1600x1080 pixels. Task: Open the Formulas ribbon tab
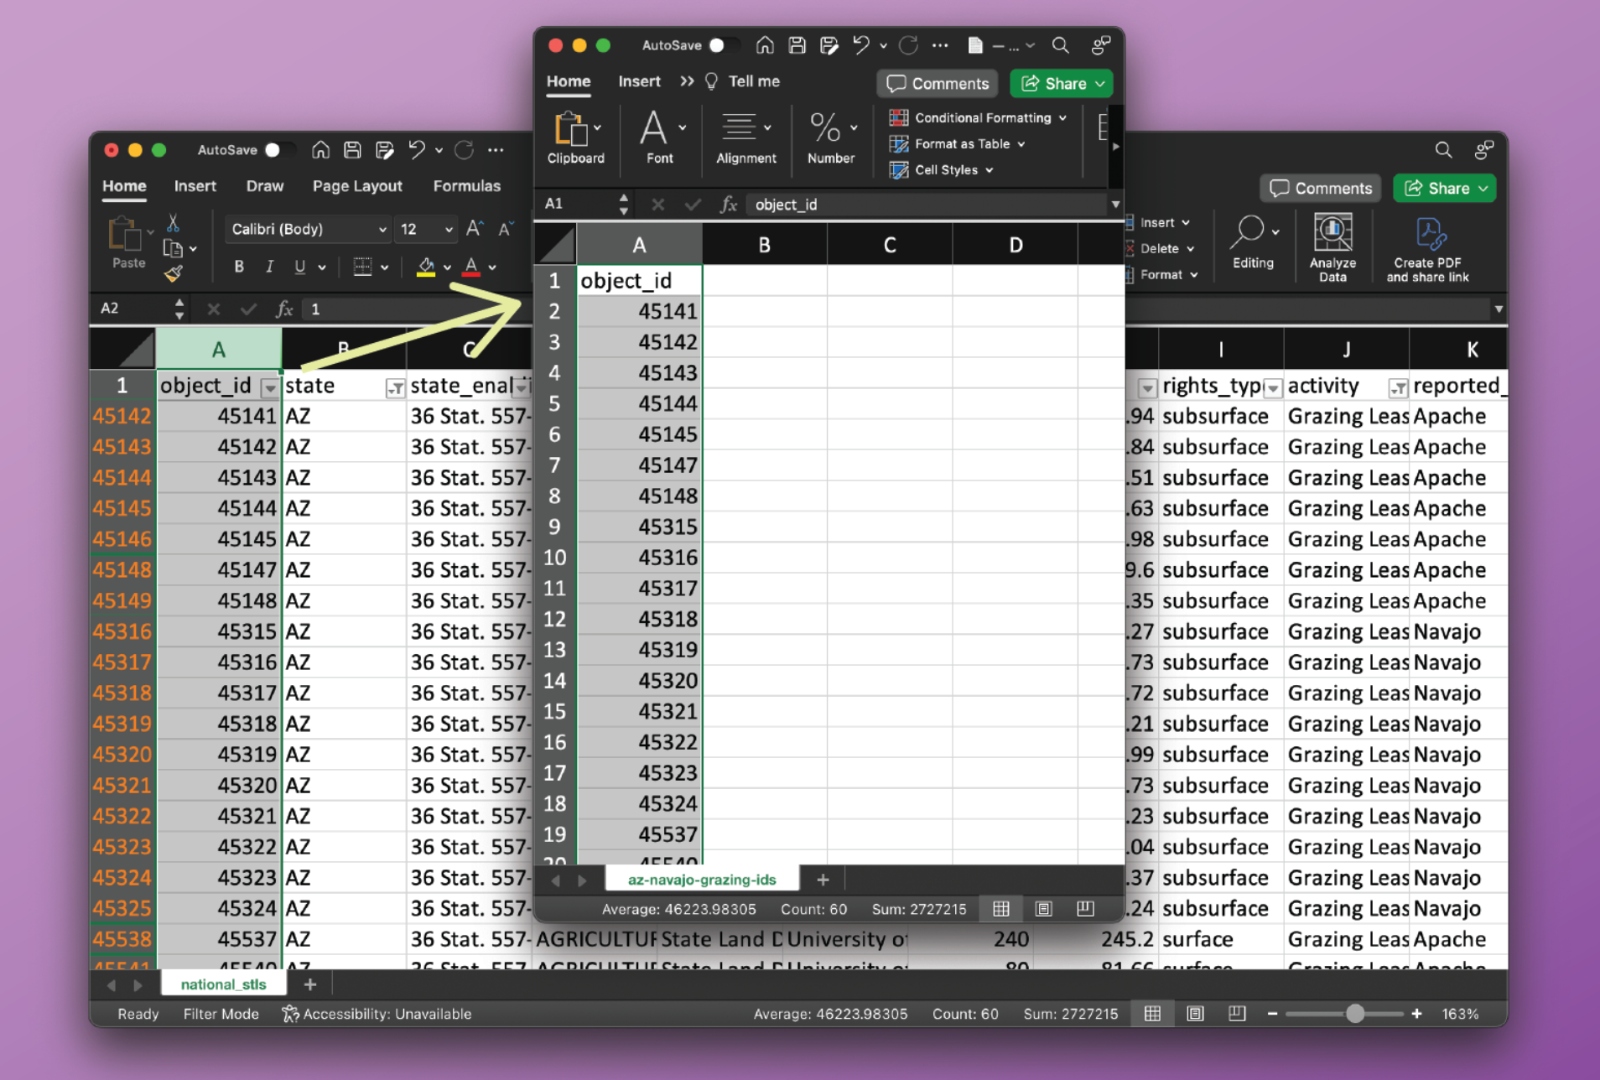[466, 186]
